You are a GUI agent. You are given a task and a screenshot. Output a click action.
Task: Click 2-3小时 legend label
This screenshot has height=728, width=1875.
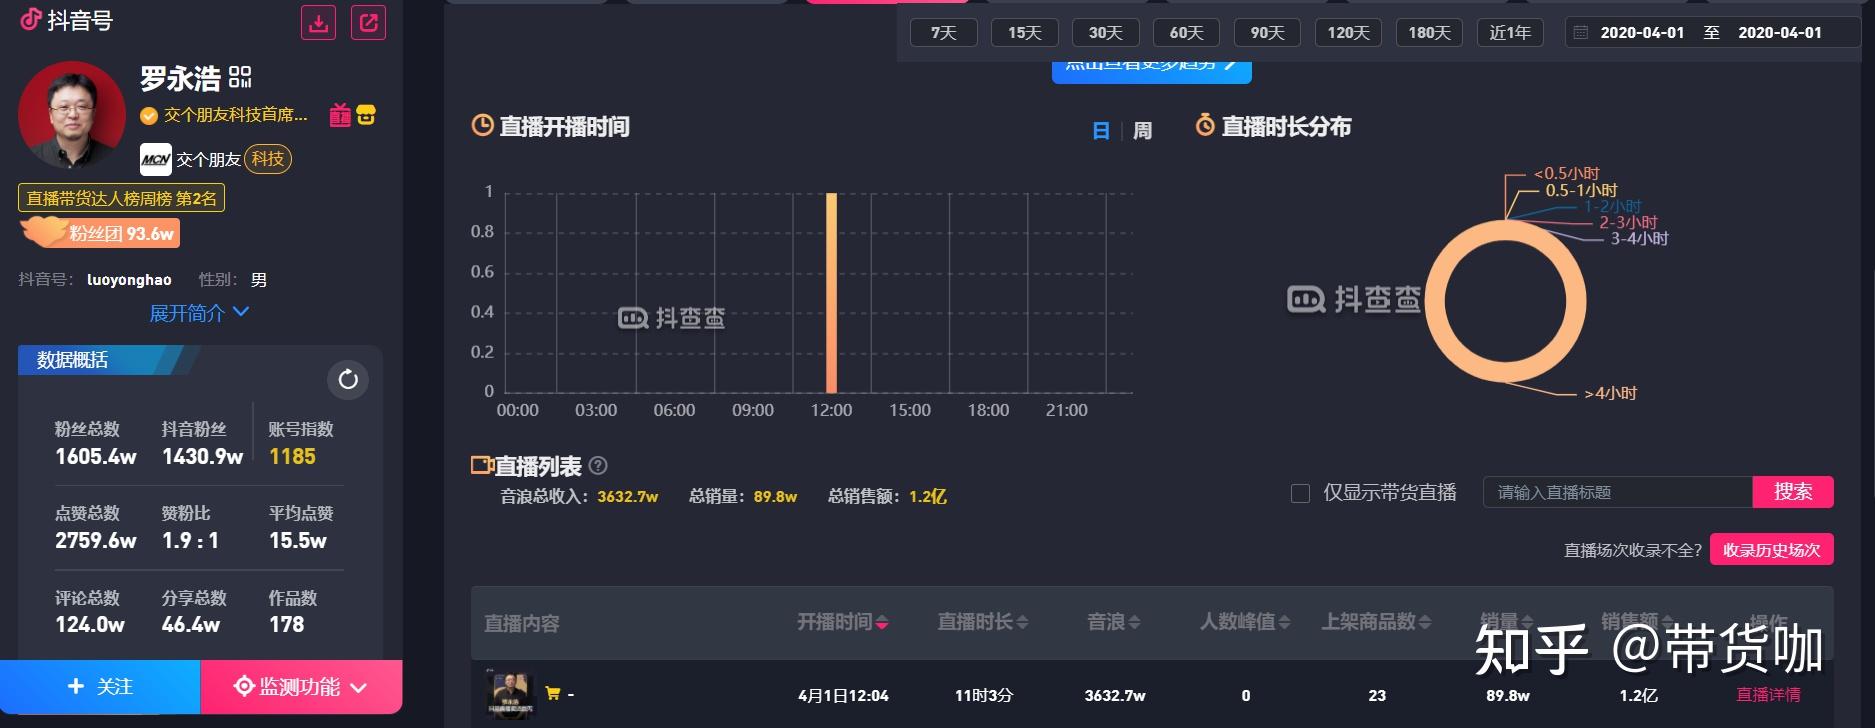click(x=1628, y=223)
